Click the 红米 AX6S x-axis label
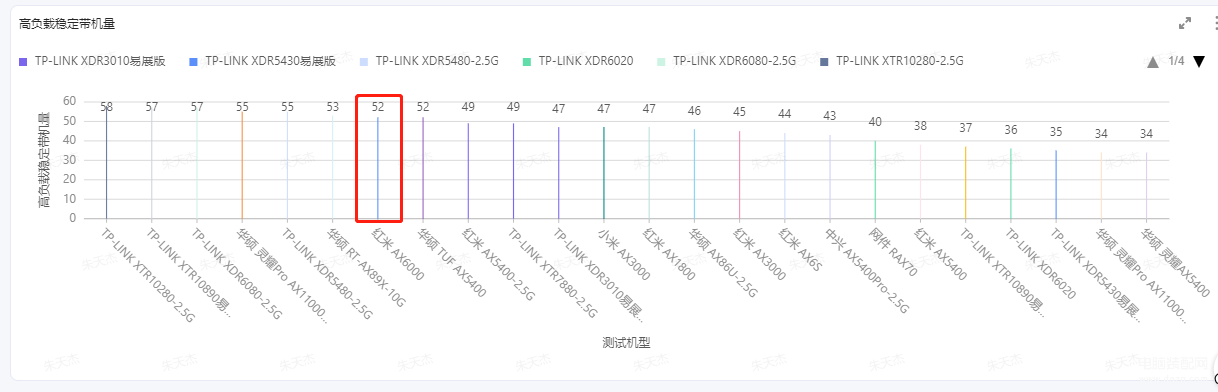The width and height of the screenshot is (1218, 392). [798, 250]
